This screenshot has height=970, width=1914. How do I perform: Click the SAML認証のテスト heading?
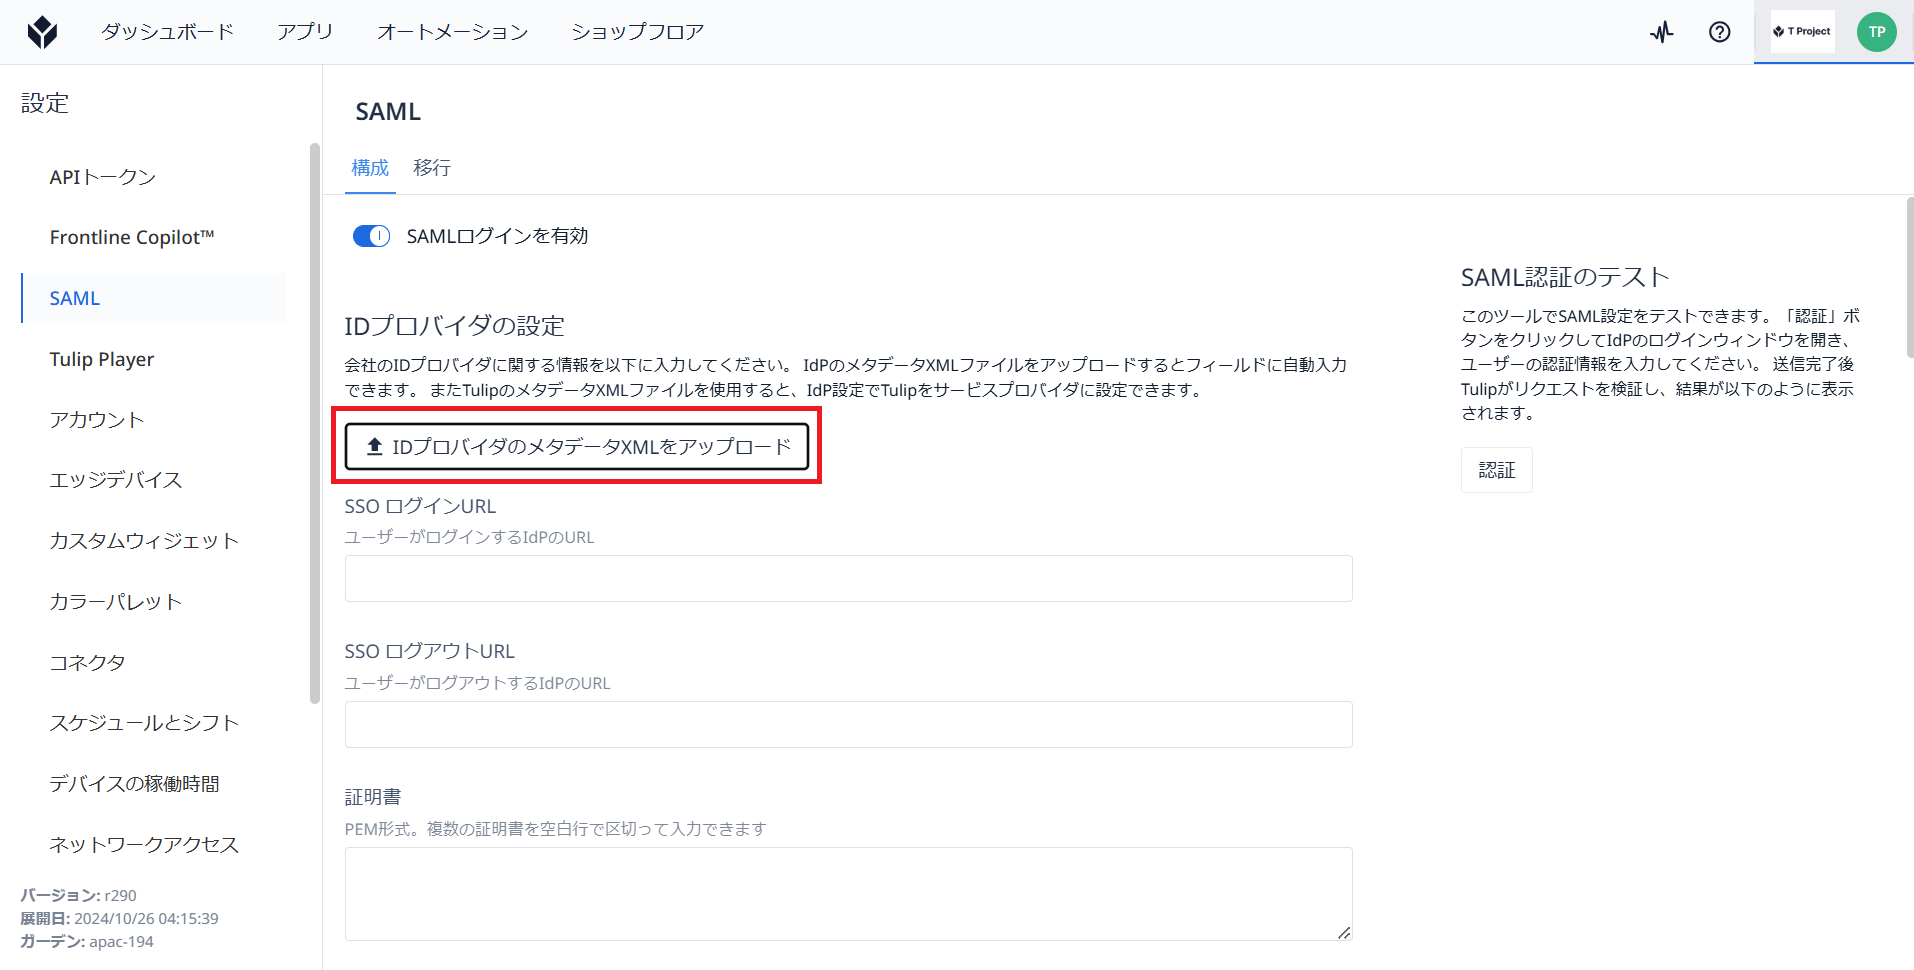(1565, 277)
